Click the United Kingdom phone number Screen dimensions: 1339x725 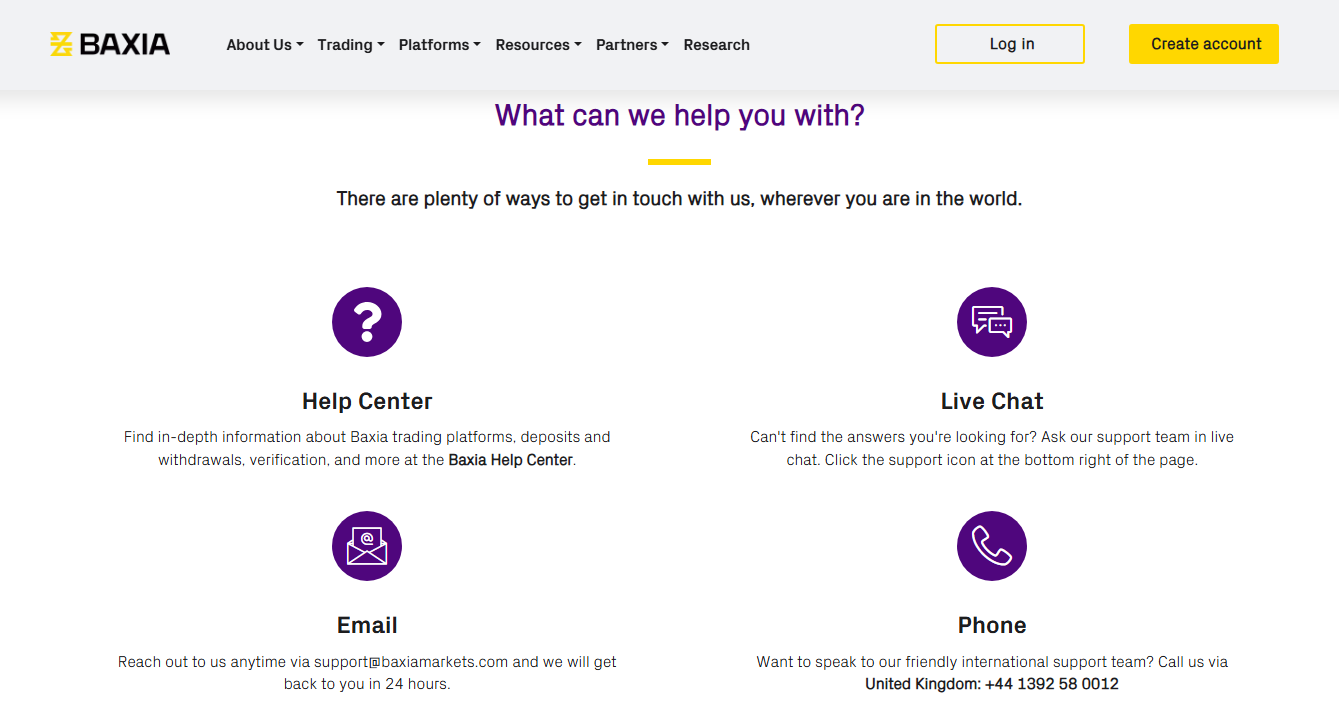click(992, 684)
